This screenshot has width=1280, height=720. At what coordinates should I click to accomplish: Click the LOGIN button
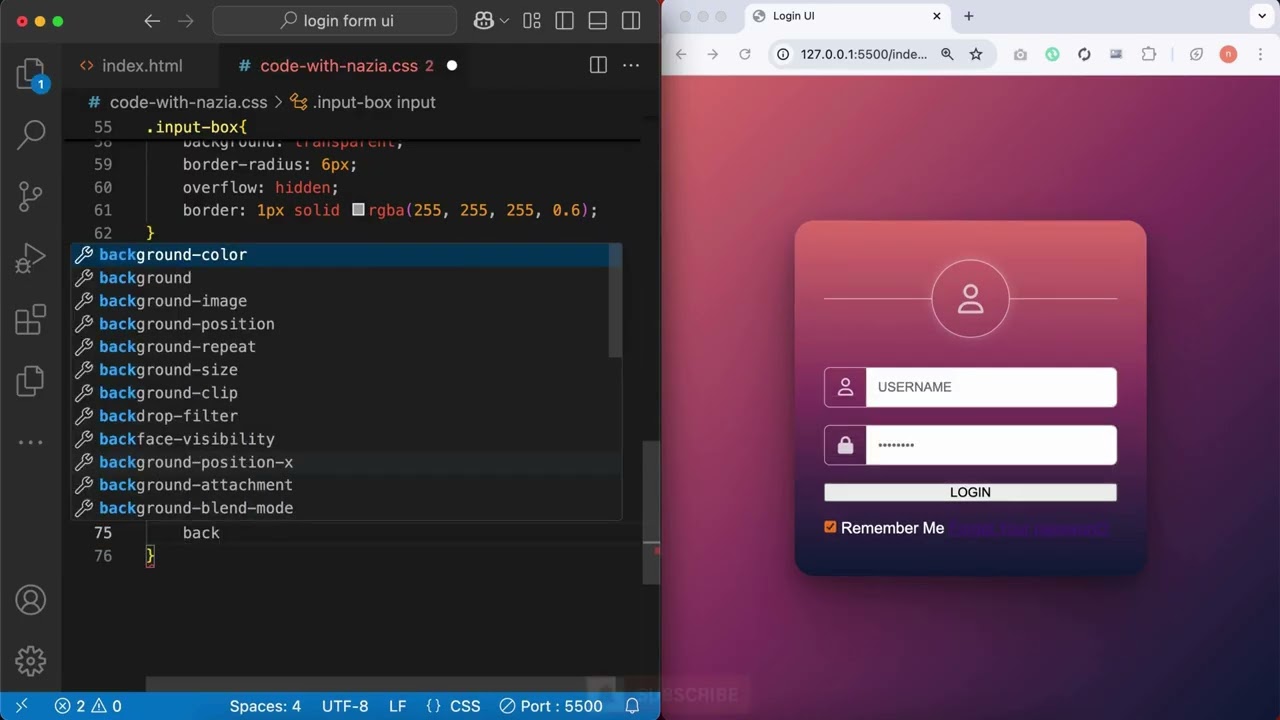coord(970,492)
